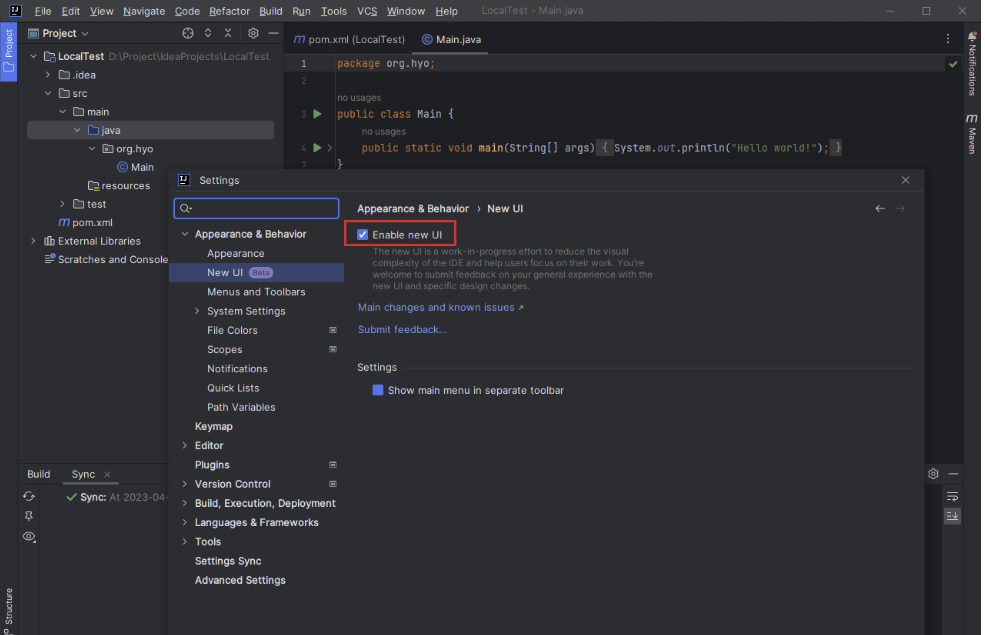The width and height of the screenshot is (985, 635).
Task: Click the Settings back arrow
Action: (880, 209)
